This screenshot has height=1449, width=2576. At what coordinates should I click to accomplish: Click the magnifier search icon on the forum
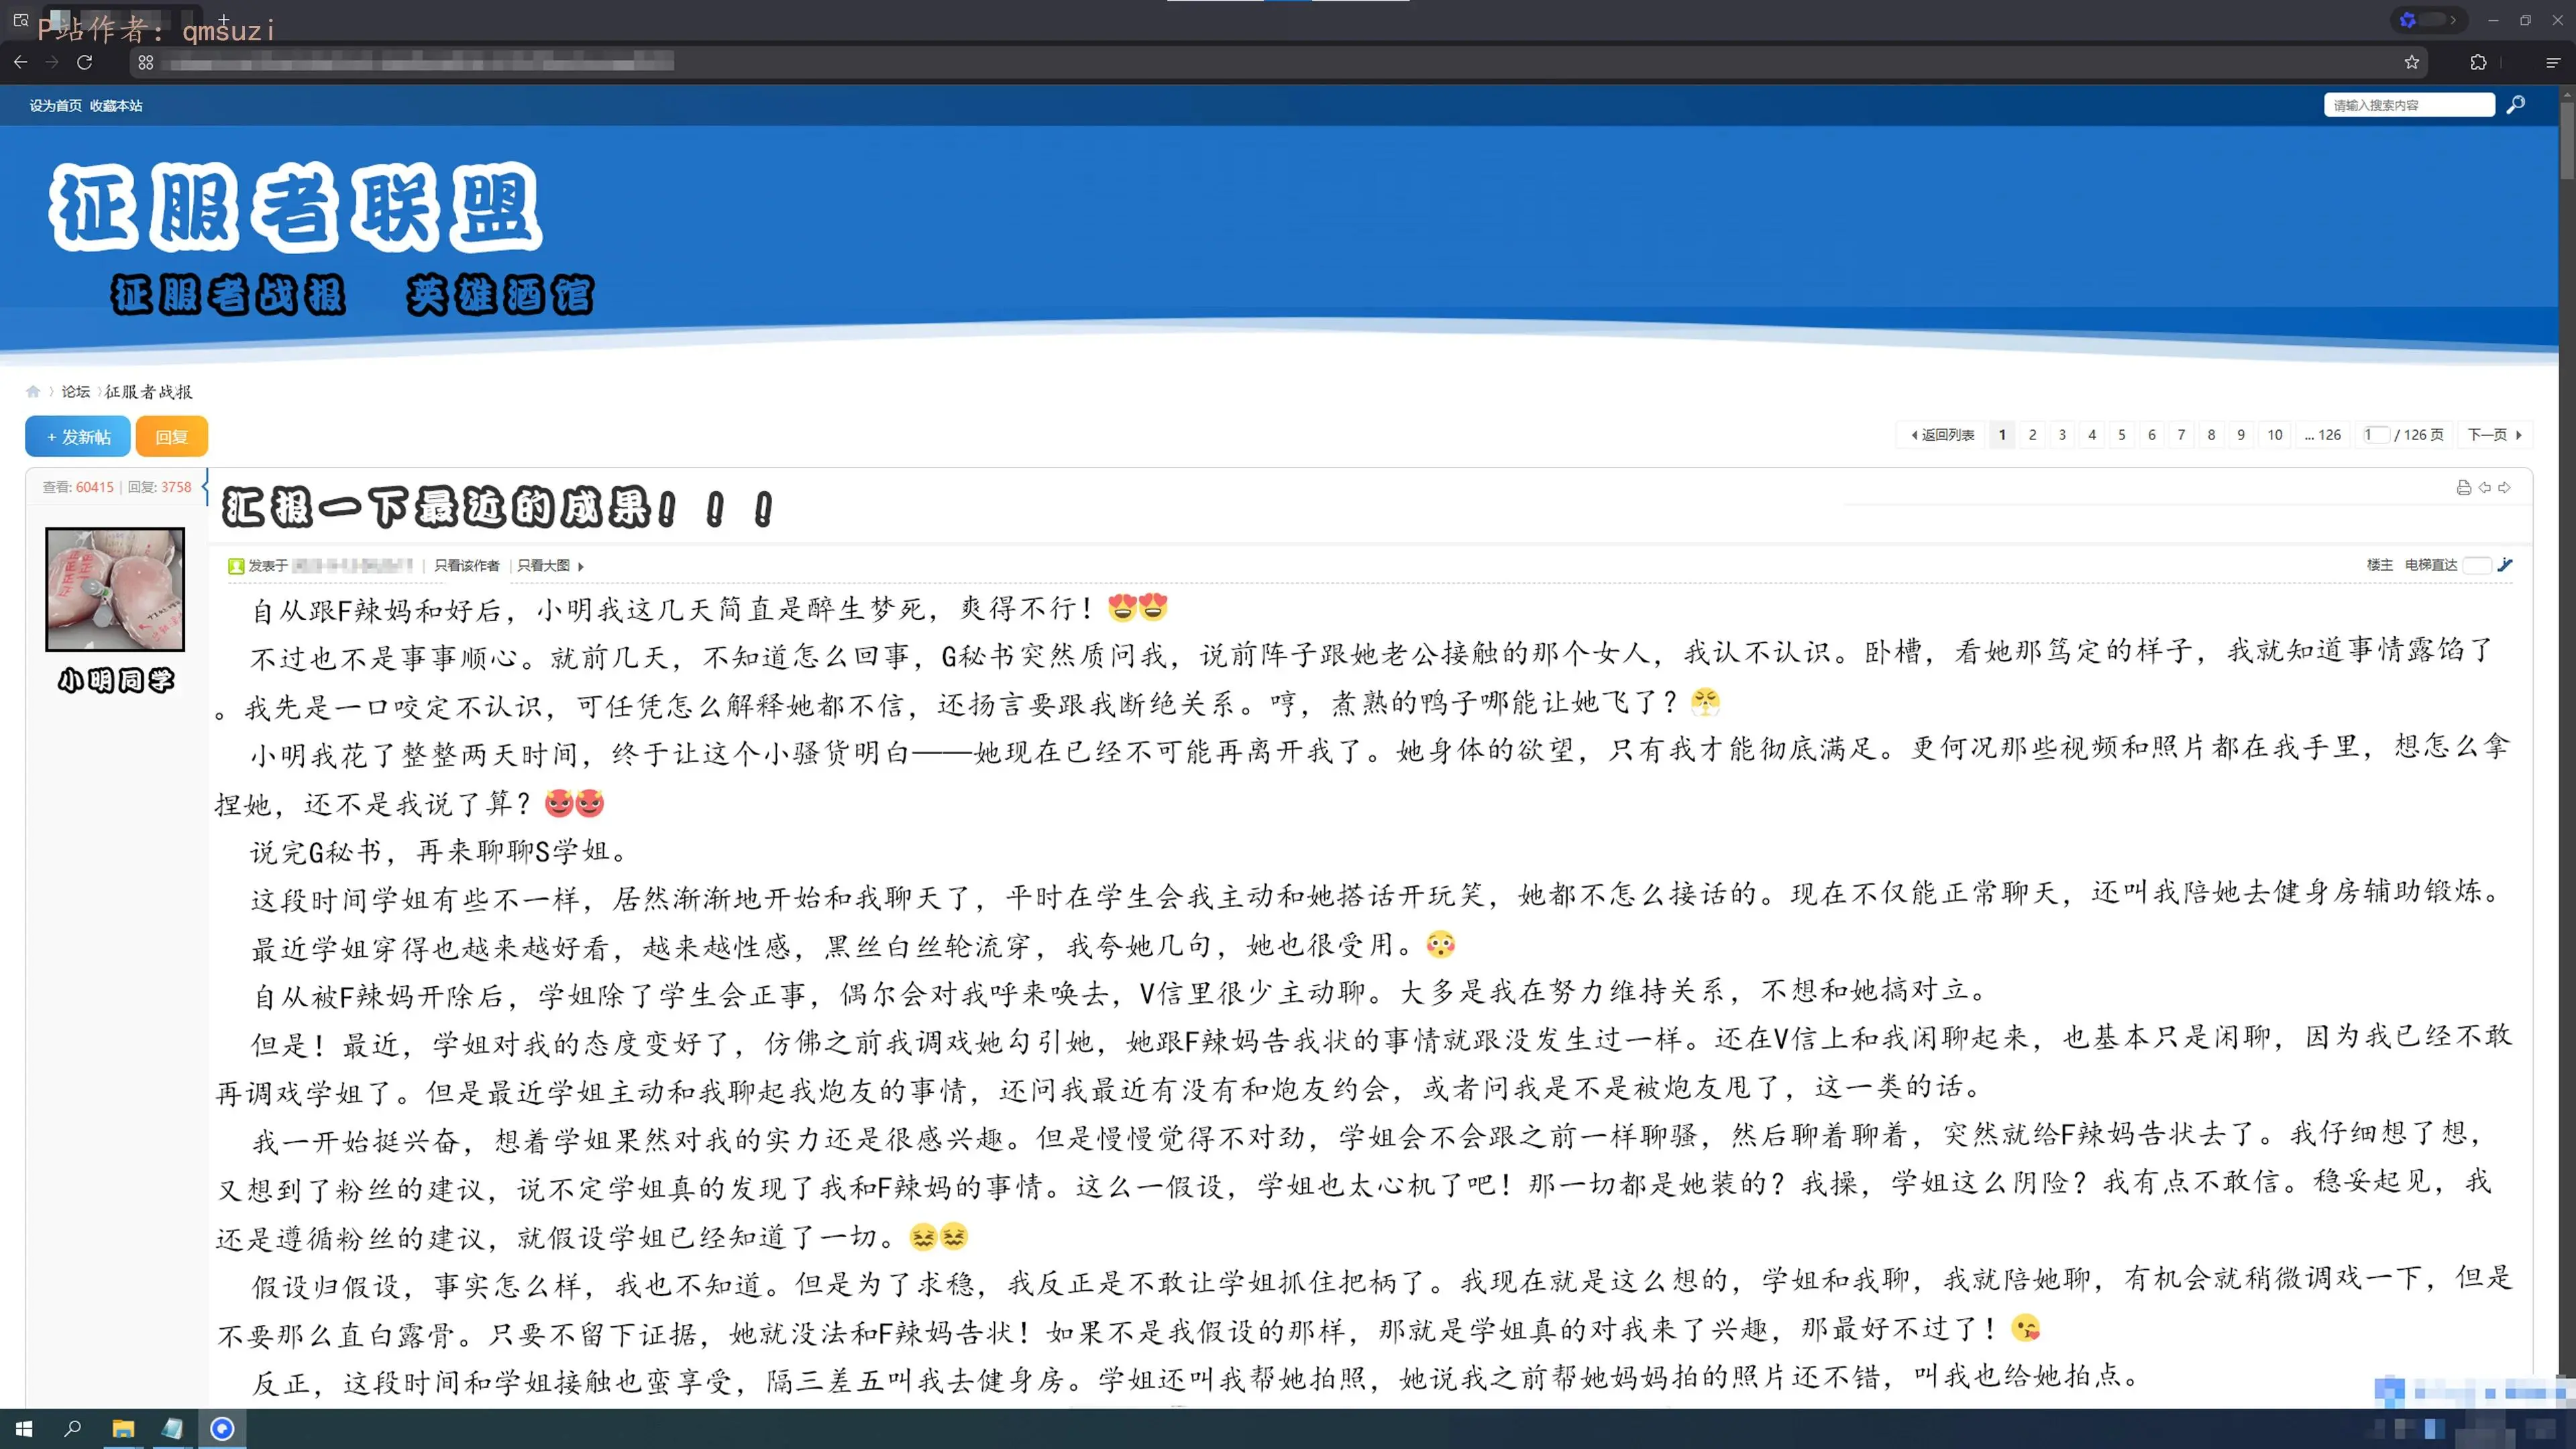point(2516,104)
